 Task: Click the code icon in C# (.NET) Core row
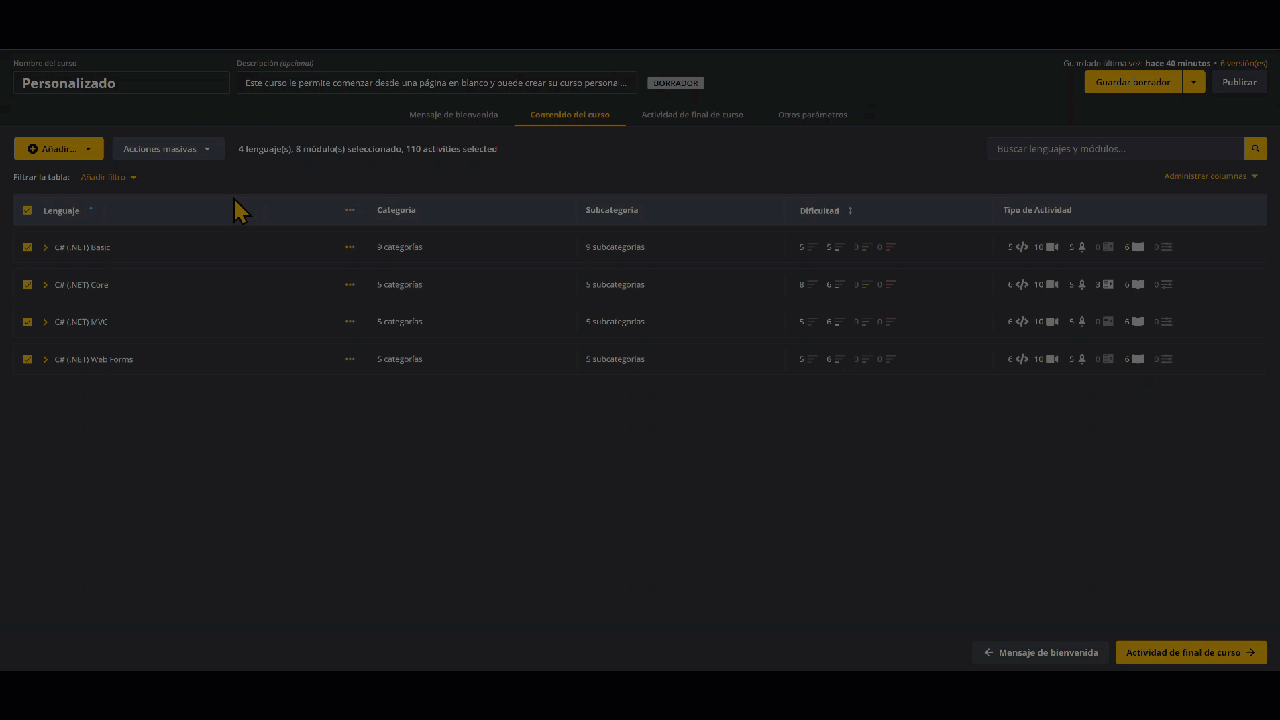pyautogui.click(x=1022, y=285)
